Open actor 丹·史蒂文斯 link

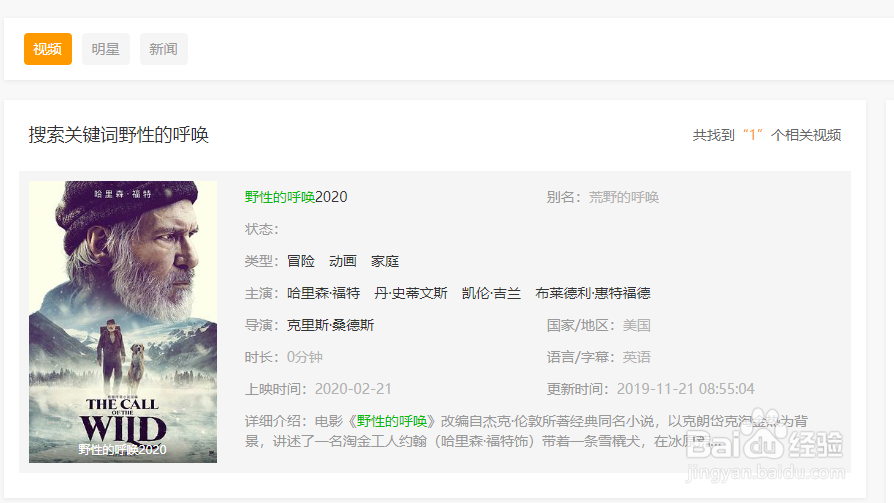point(411,293)
